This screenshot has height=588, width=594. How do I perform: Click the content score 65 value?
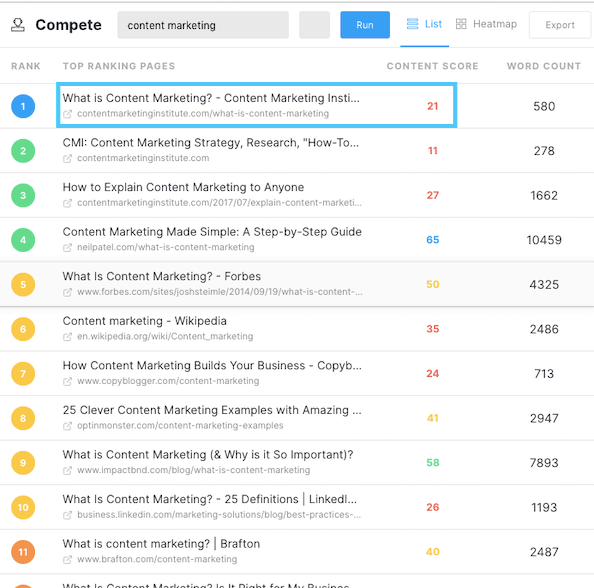coord(433,240)
